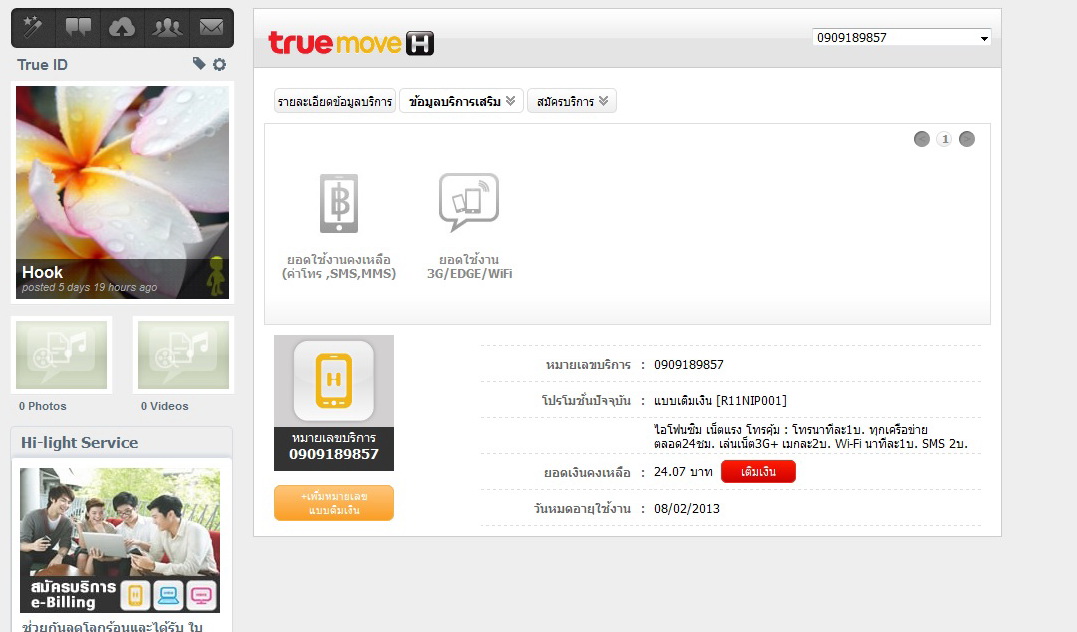Screen dimensions: 1077x632
Task: Open the 0 Videos thumbnail
Action: click(x=183, y=355)
